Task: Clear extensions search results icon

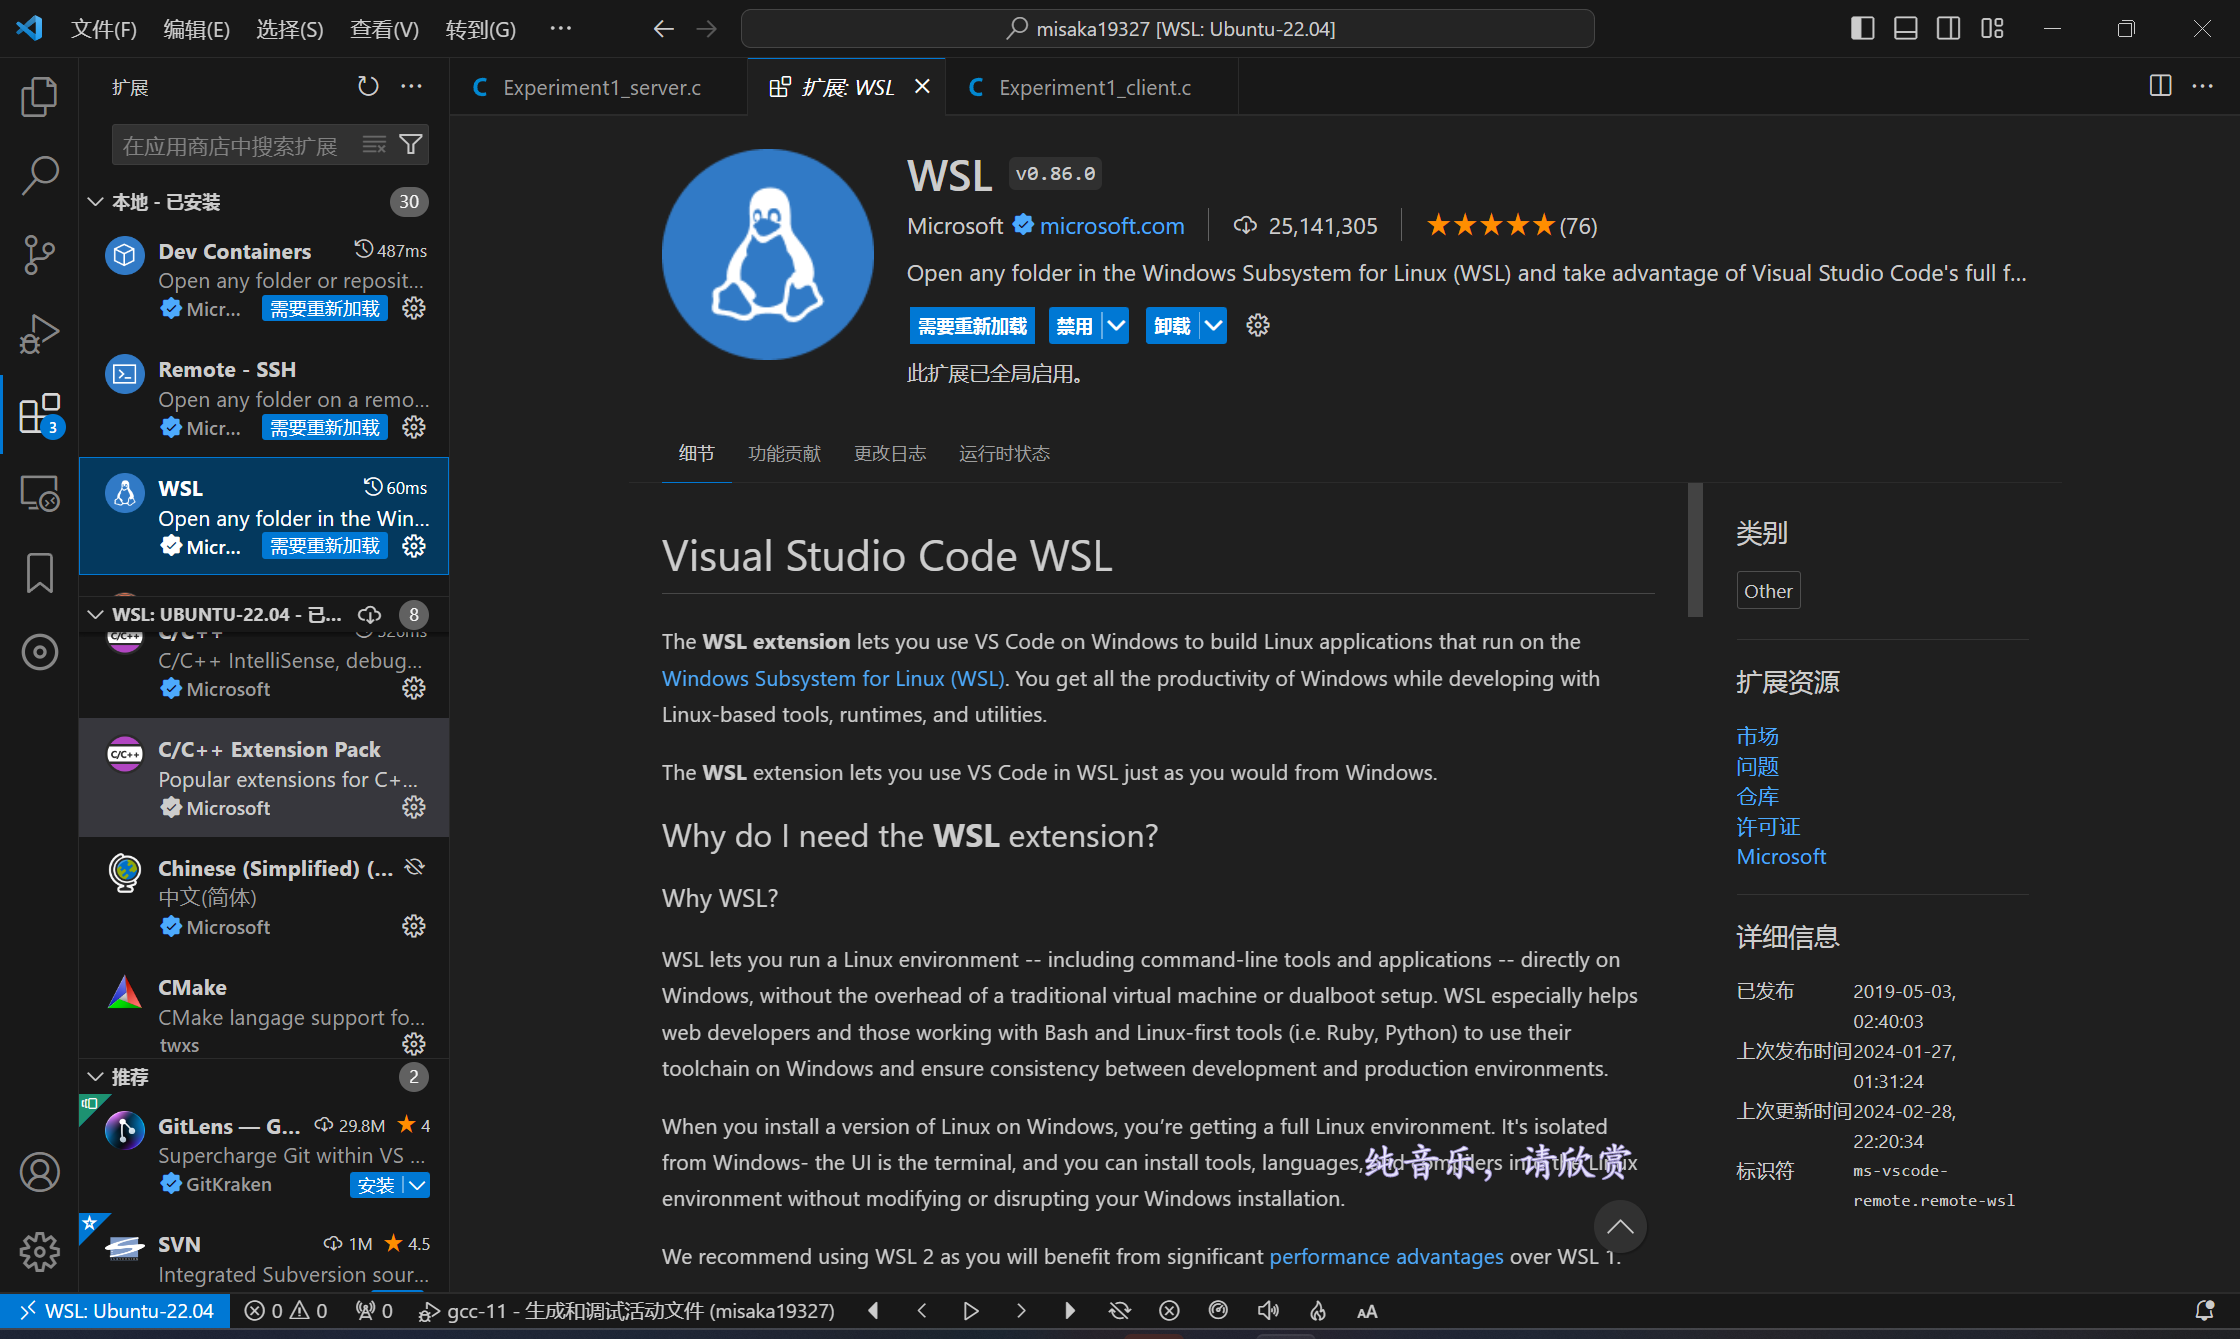Action: [374, 145]
